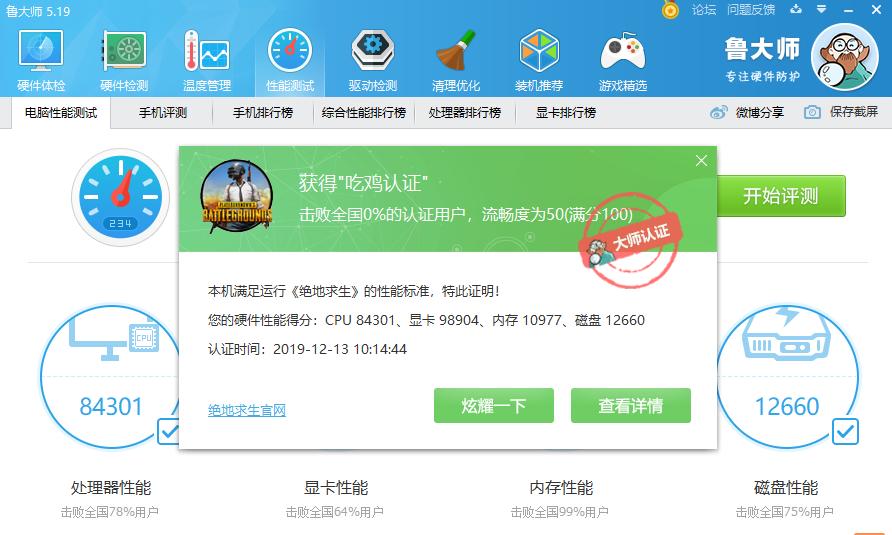The width and height of the screenshot is (892, 535).
Task: Click 获得"吃鸡认证" heading
Action: [363, 183]
